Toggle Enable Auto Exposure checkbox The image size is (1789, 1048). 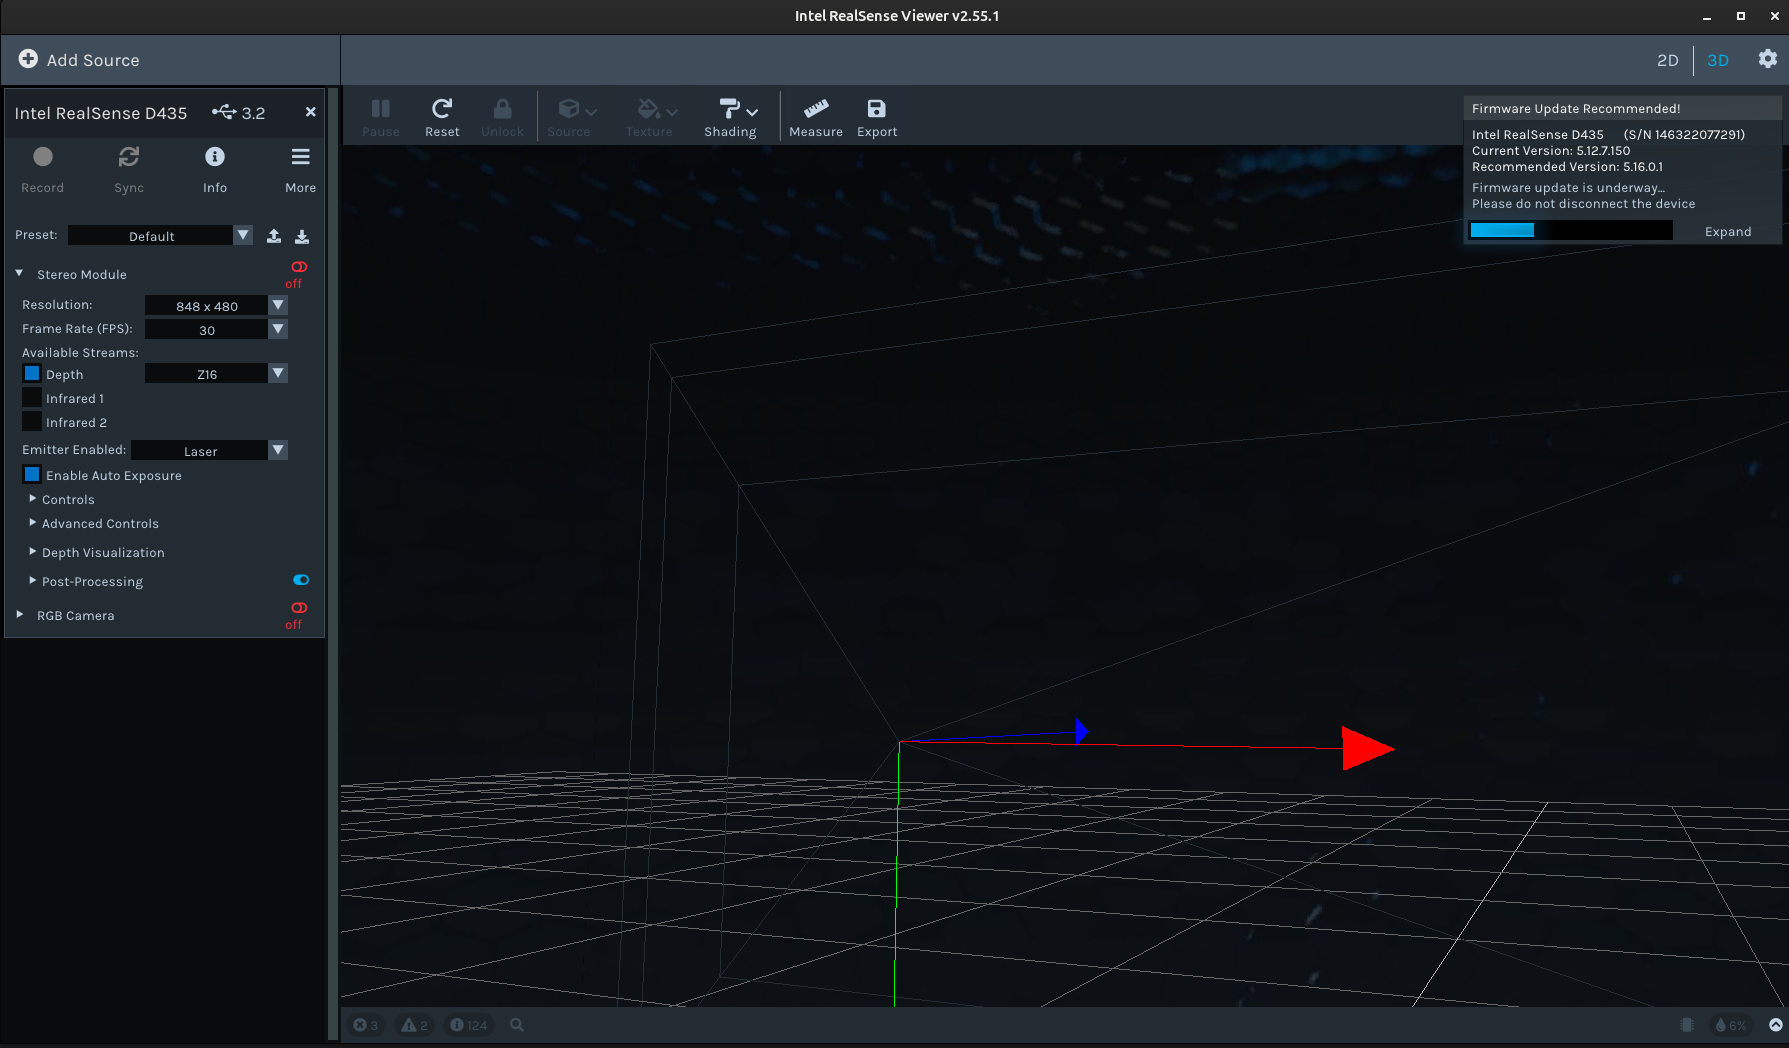pyautogui.click(x=32, y=474)
